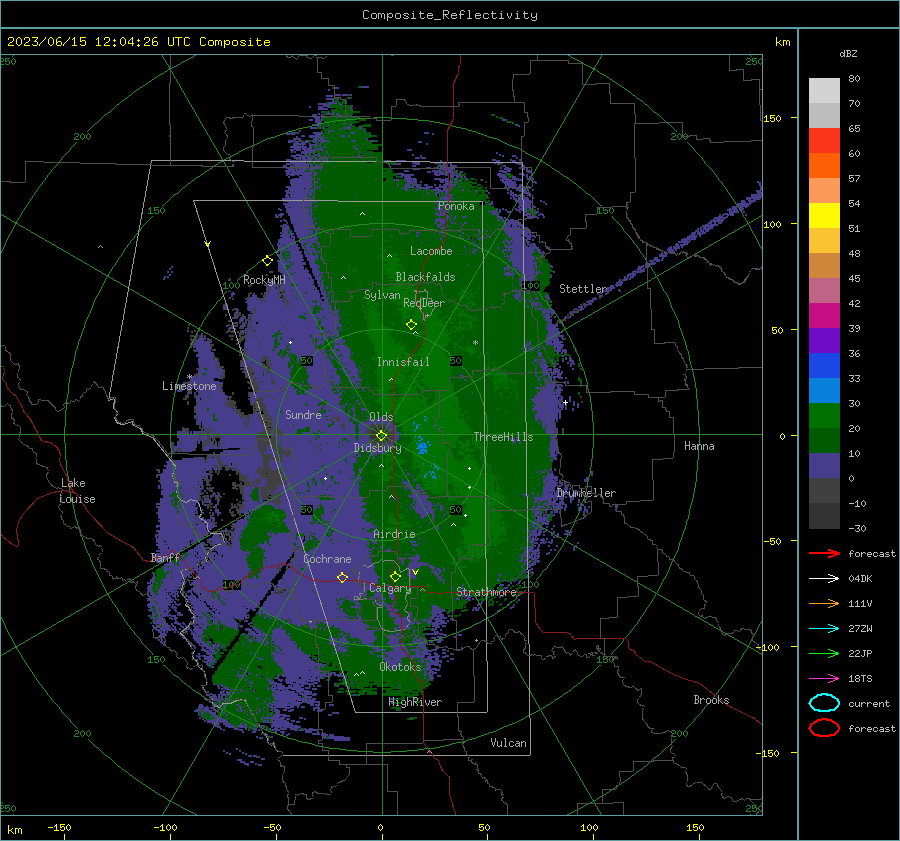900x841 pixels.
Task: Click the cyan 27ZW arrow legend icon
Action: 824,629
